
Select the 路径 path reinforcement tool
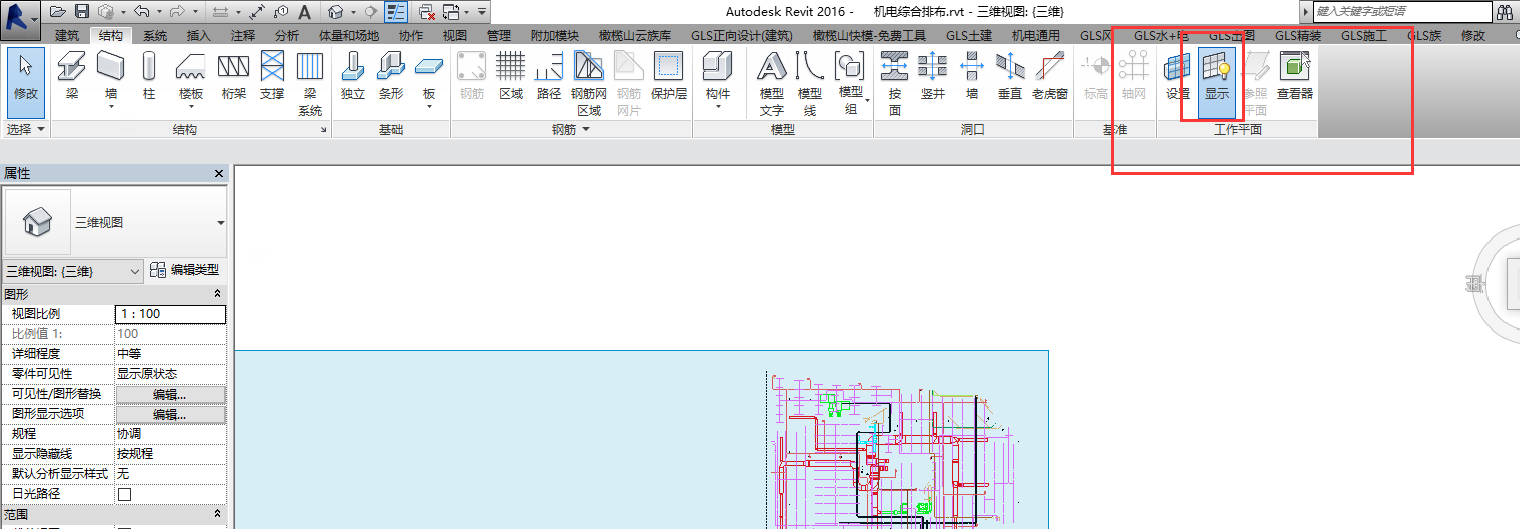(x=549, y=77)
